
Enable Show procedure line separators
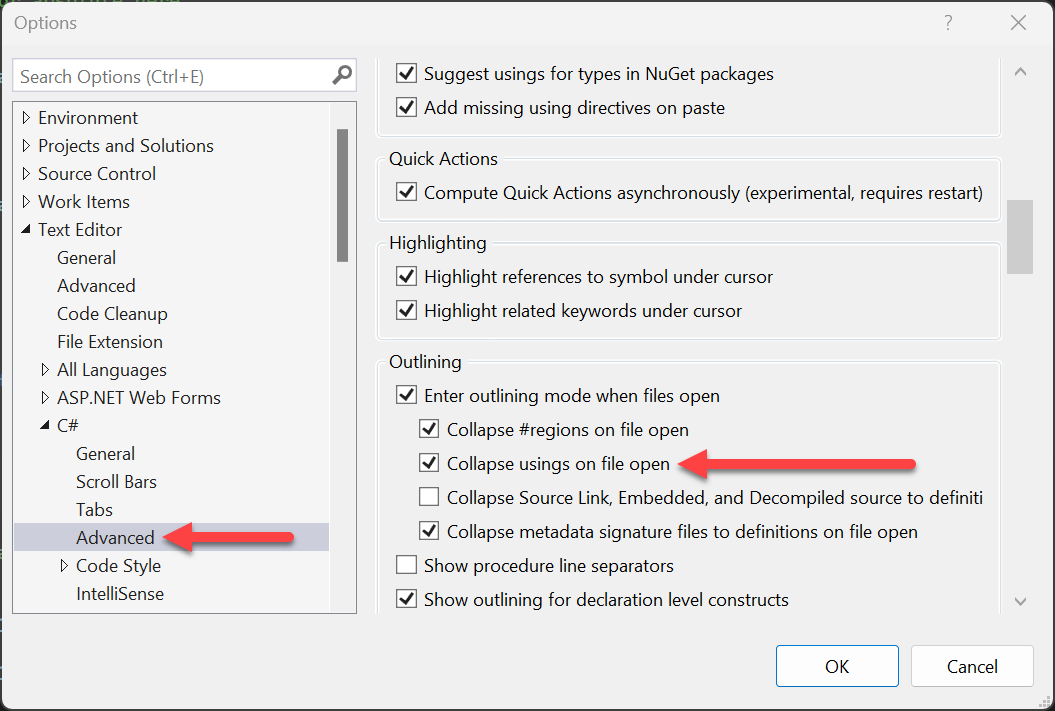(x=406, y=566)
